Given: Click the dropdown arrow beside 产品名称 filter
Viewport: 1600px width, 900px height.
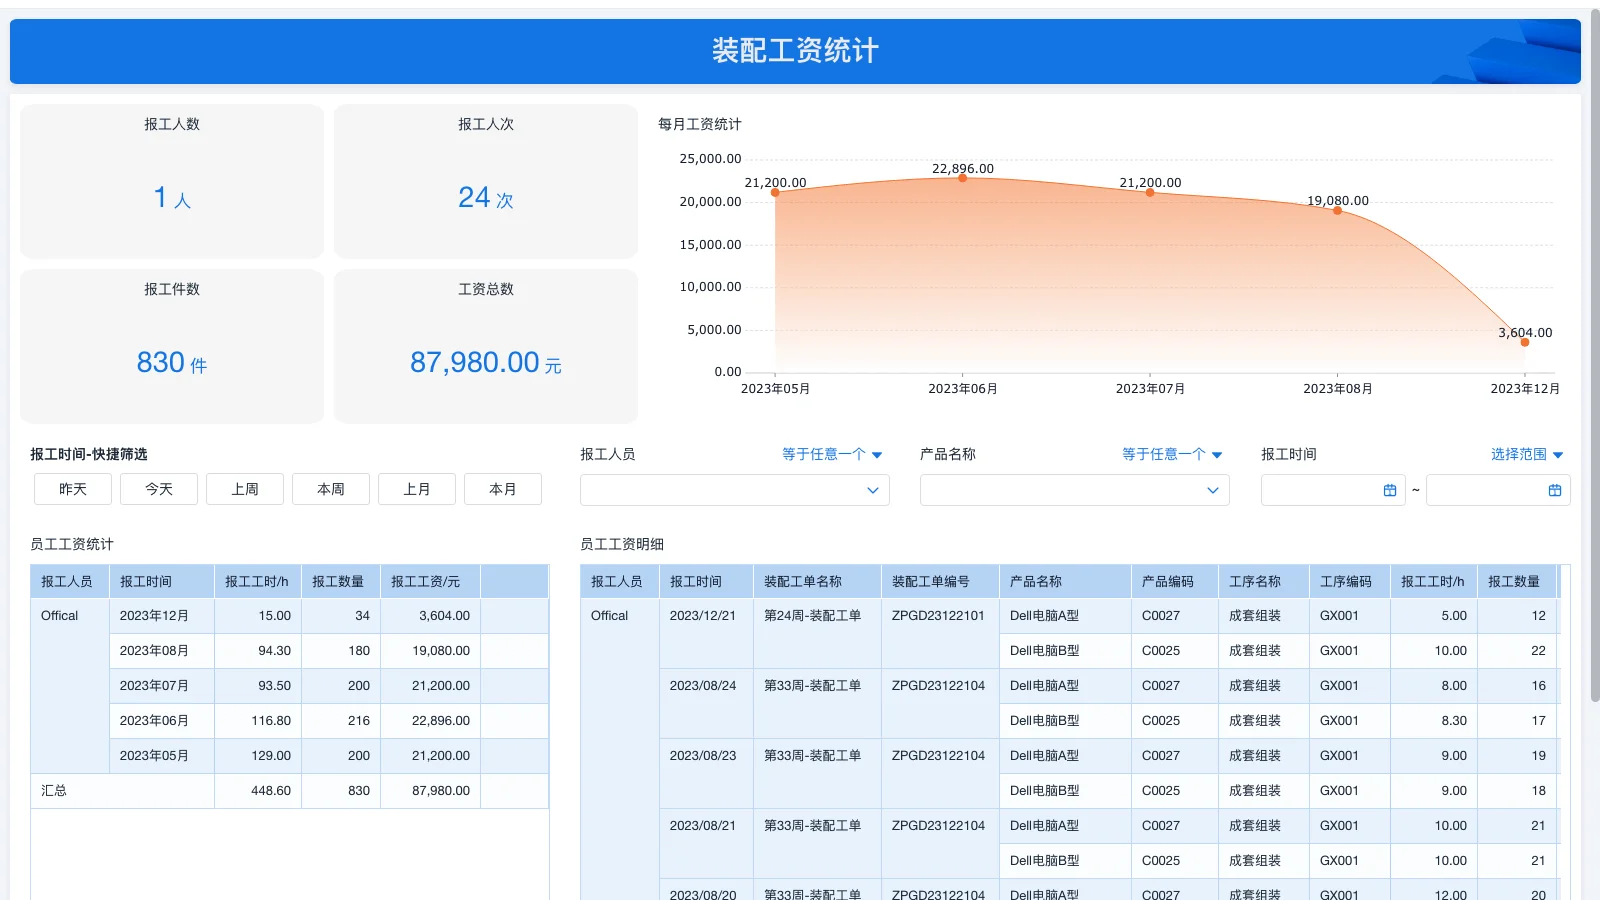Looking at the screenshot, I should pos(1217,454).
